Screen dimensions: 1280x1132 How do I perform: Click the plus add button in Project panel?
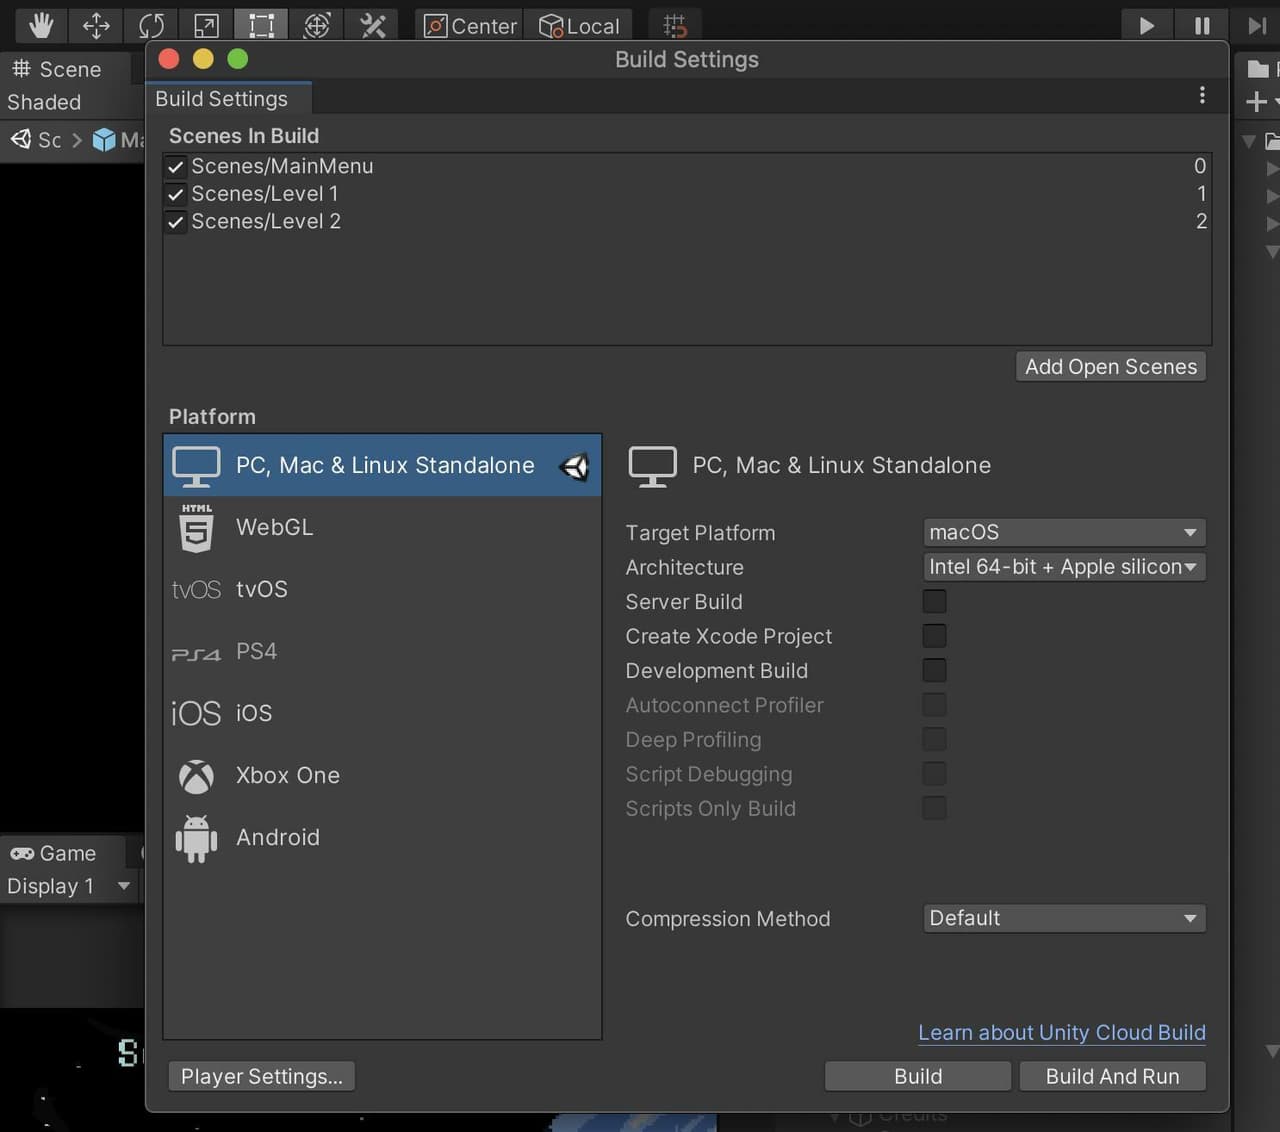(1256, 101)
